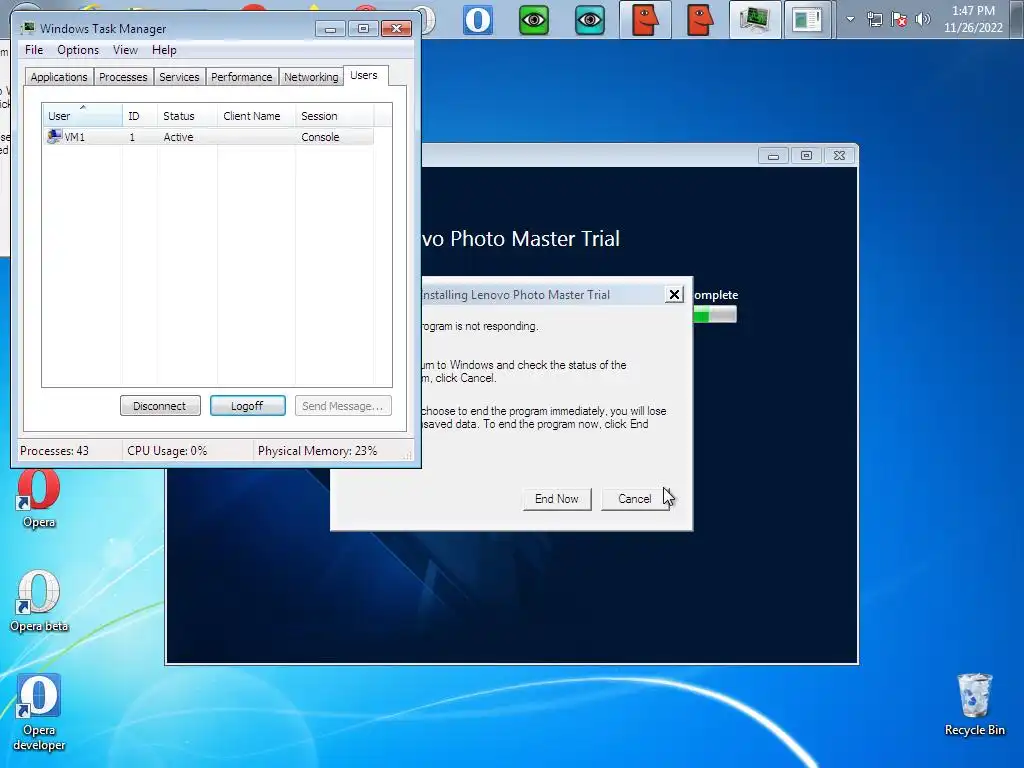Select the Users tab

[364, 75]
